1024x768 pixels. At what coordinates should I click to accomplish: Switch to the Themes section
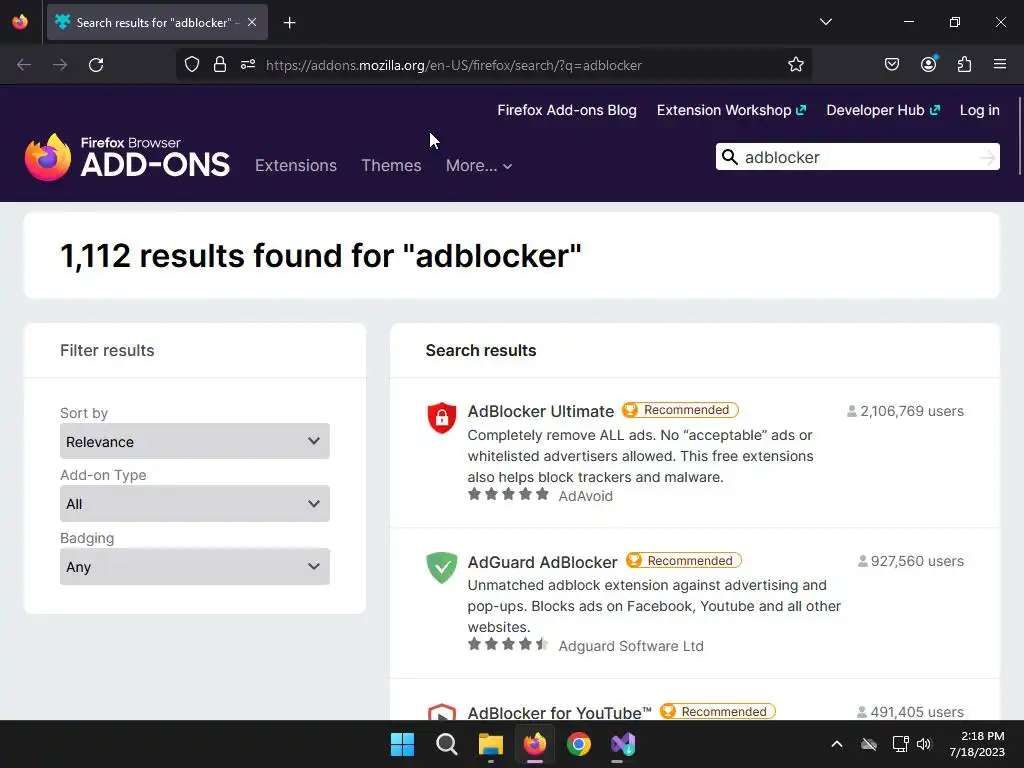(x=391, y=166)
